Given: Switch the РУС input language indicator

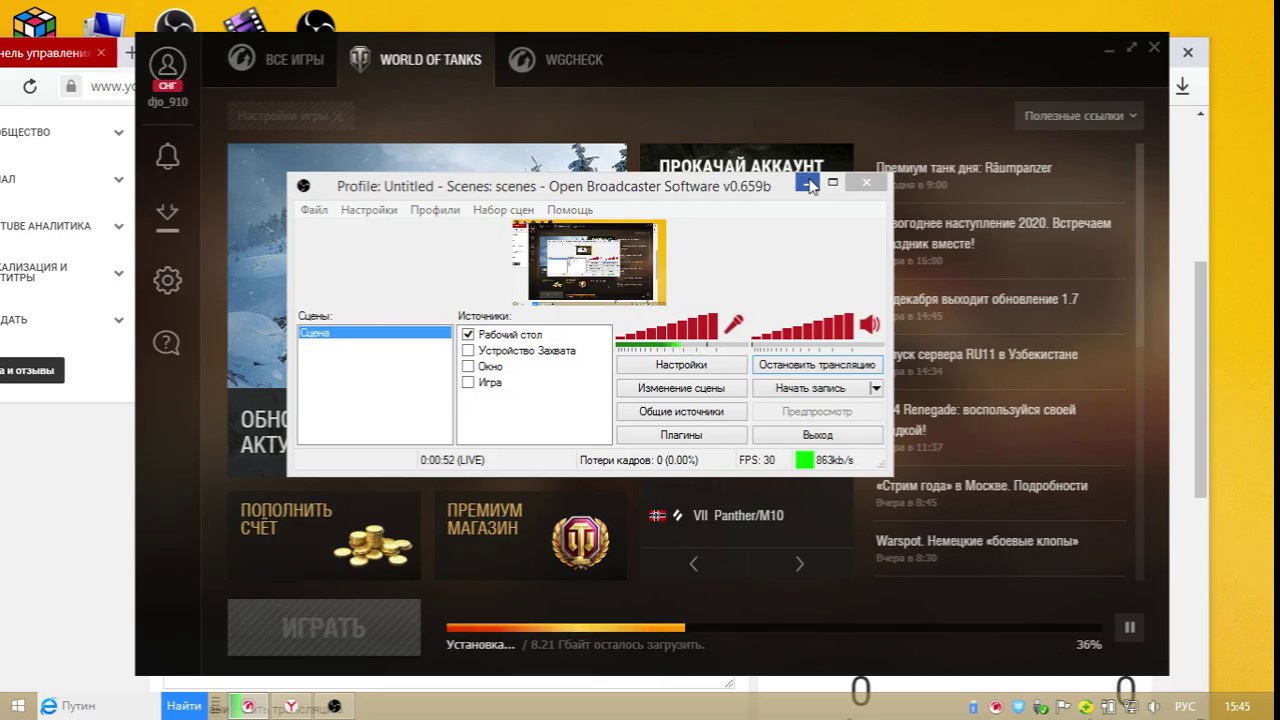Looking at the screenshot, I should tap(1185, 707).
